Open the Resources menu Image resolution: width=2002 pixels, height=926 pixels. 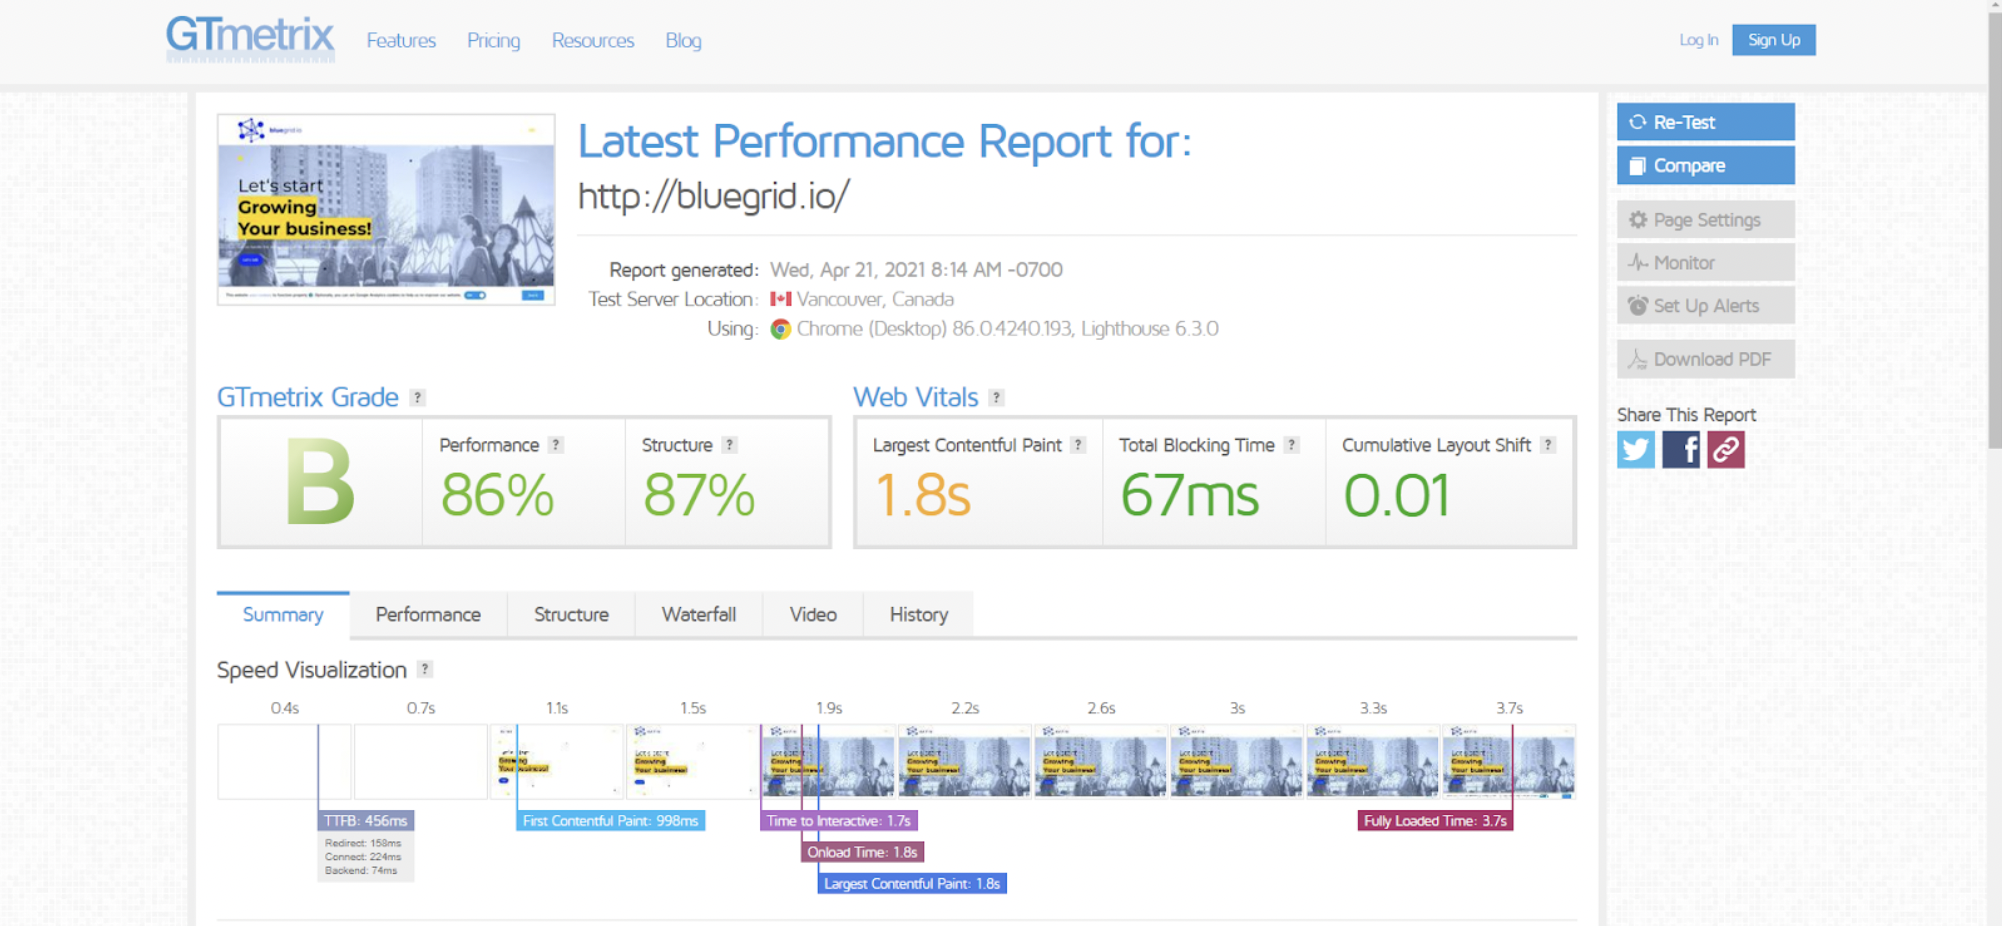[x=593, y=41]
